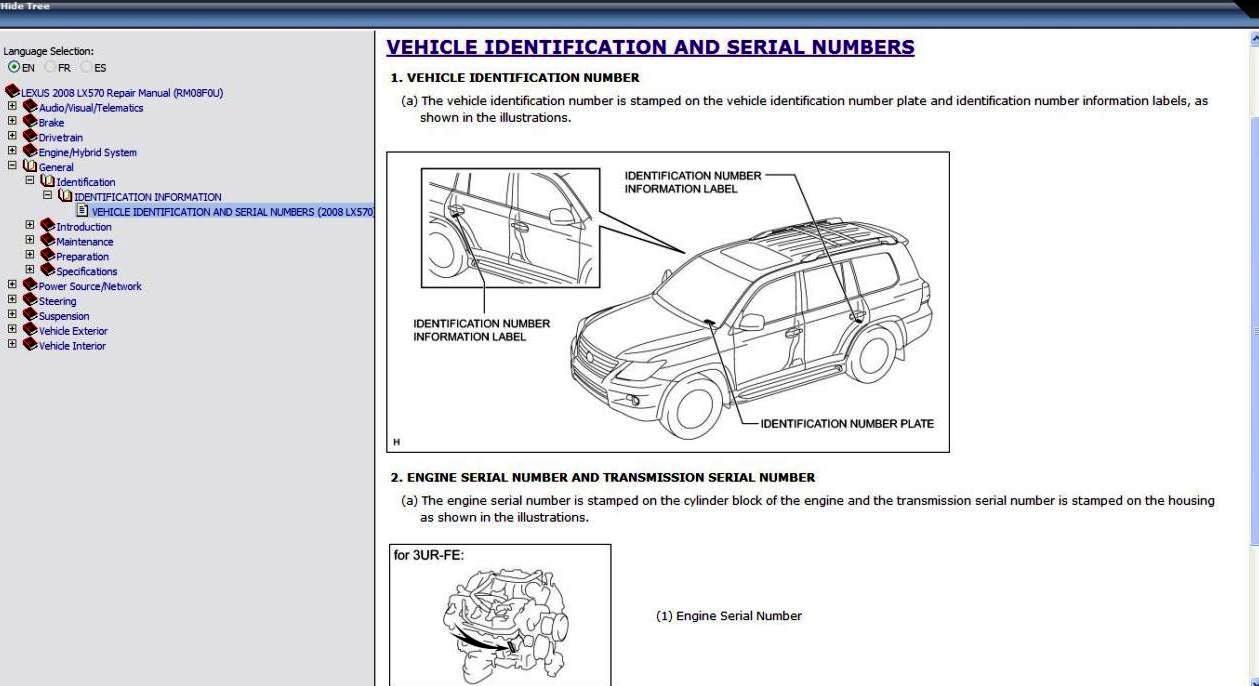Select the ES language radio button
The width and height of the screenshot is (1259, 686).
[x=87, y=68]
